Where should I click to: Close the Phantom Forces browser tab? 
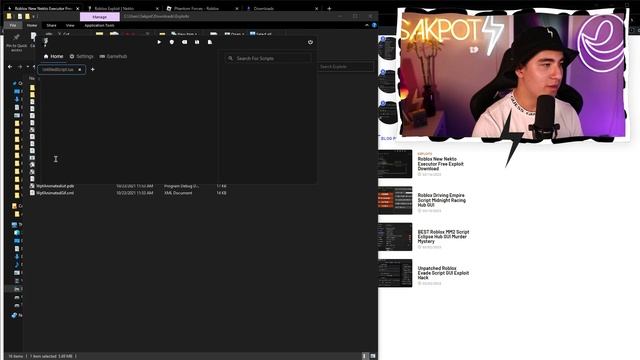(236, 9)
